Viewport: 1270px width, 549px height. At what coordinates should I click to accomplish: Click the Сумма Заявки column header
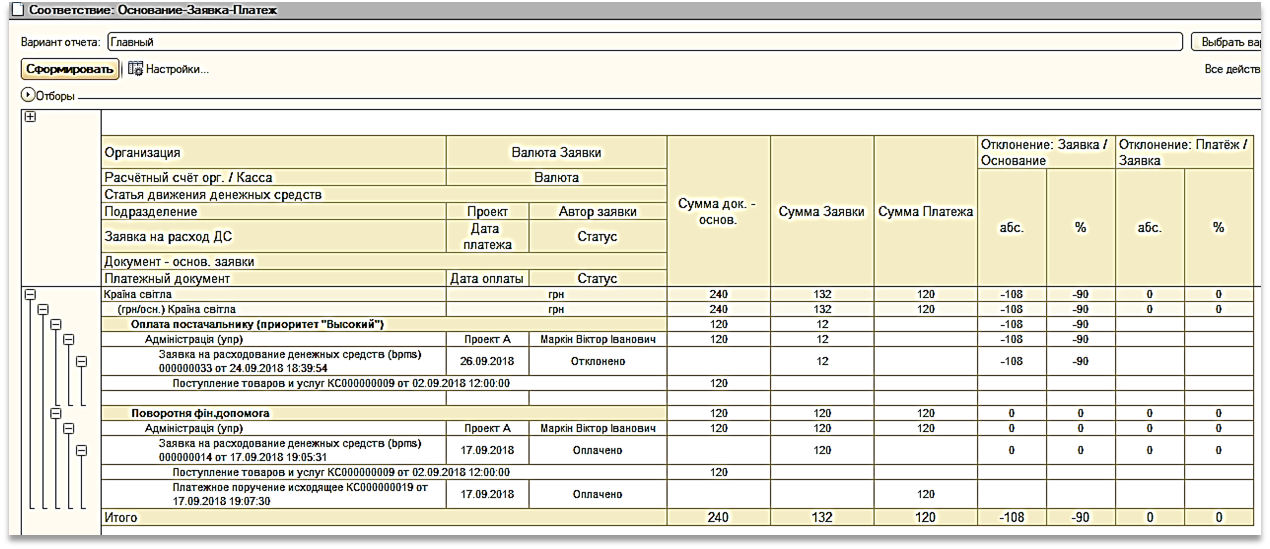click(822, 212)
